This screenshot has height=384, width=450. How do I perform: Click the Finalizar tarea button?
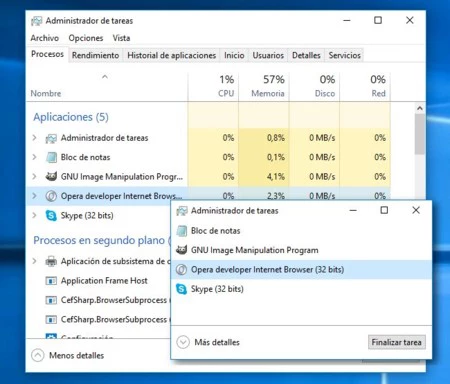(396, 342)
